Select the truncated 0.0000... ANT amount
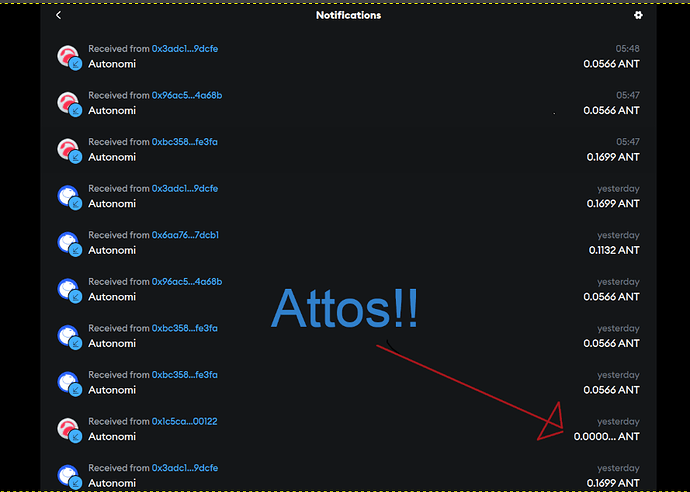Image resolution: width=690 pixels, height=492 pixels. pos(606,437)
